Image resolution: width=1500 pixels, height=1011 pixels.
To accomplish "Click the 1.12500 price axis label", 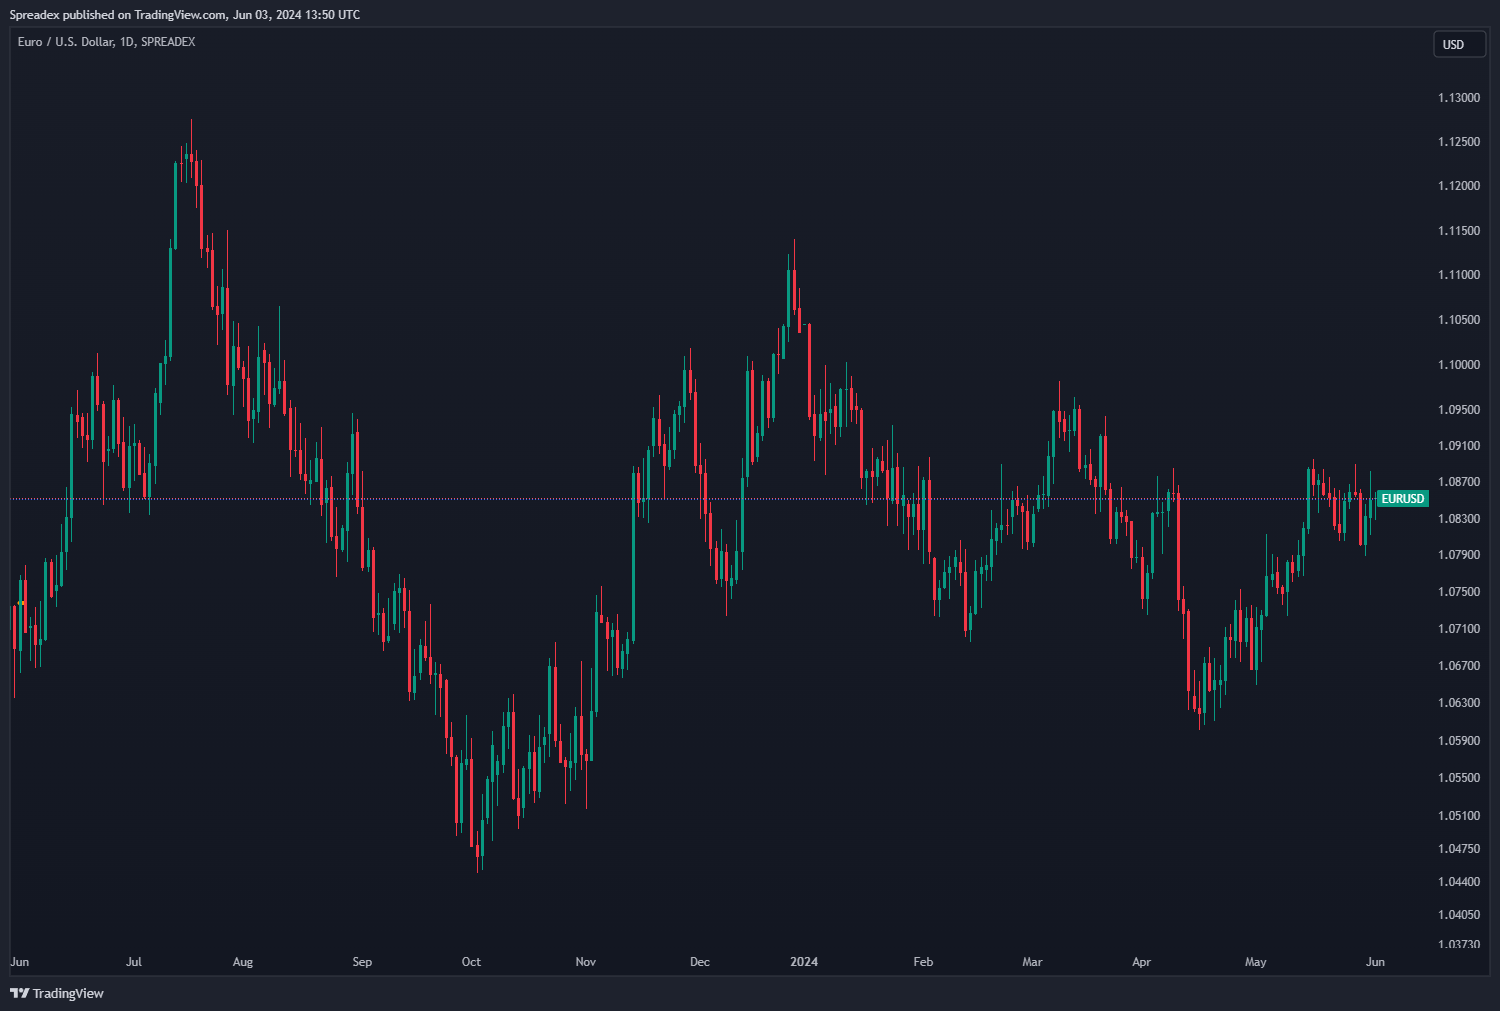I will [1459, 142].
